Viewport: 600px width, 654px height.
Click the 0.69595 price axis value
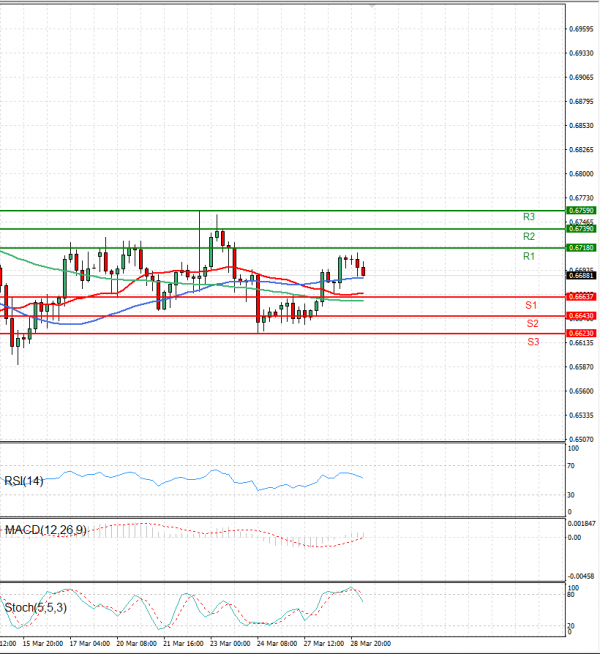click(x=581, y=29)
